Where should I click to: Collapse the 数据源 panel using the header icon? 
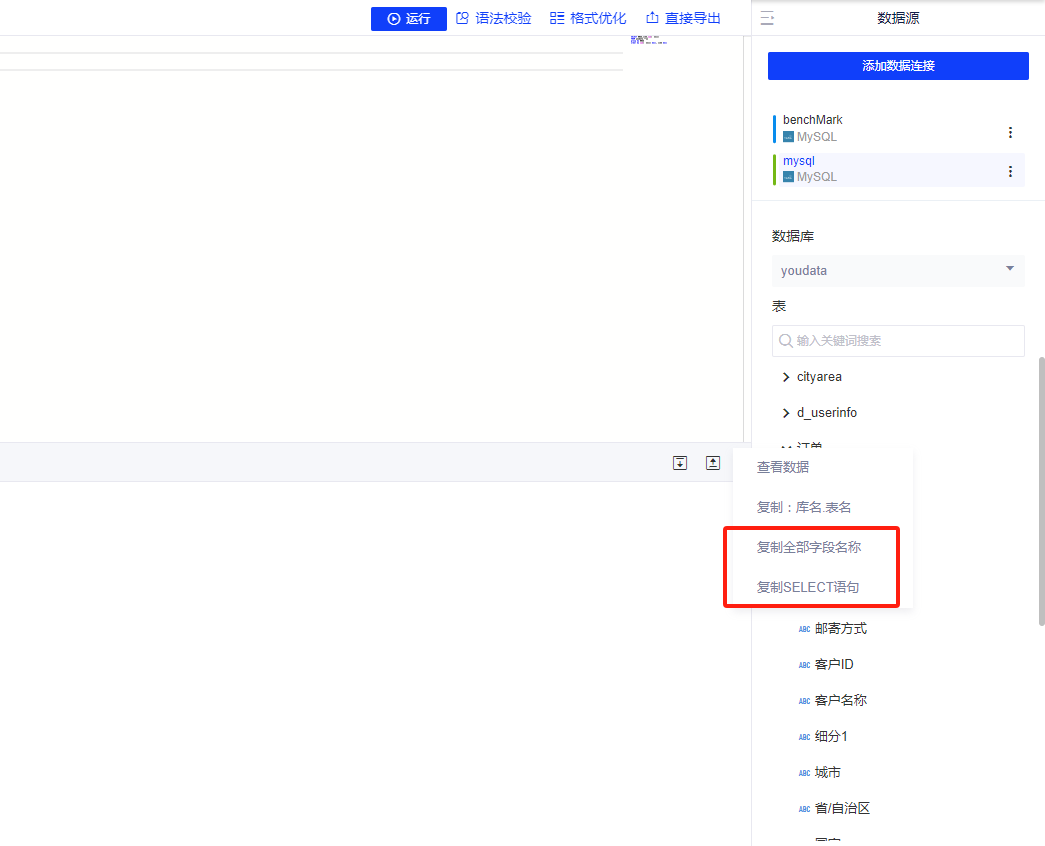pos(767,18)
